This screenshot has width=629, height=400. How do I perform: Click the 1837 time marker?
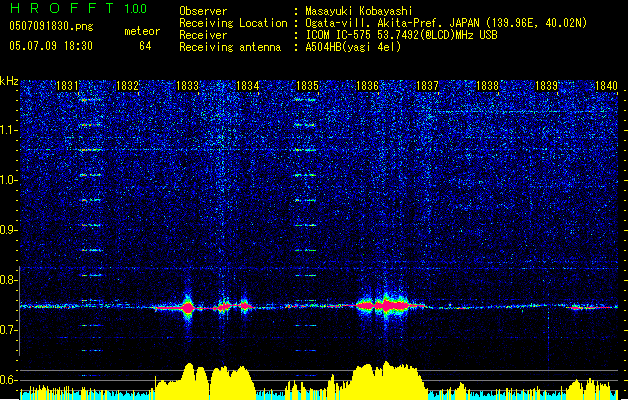point(428,86)
